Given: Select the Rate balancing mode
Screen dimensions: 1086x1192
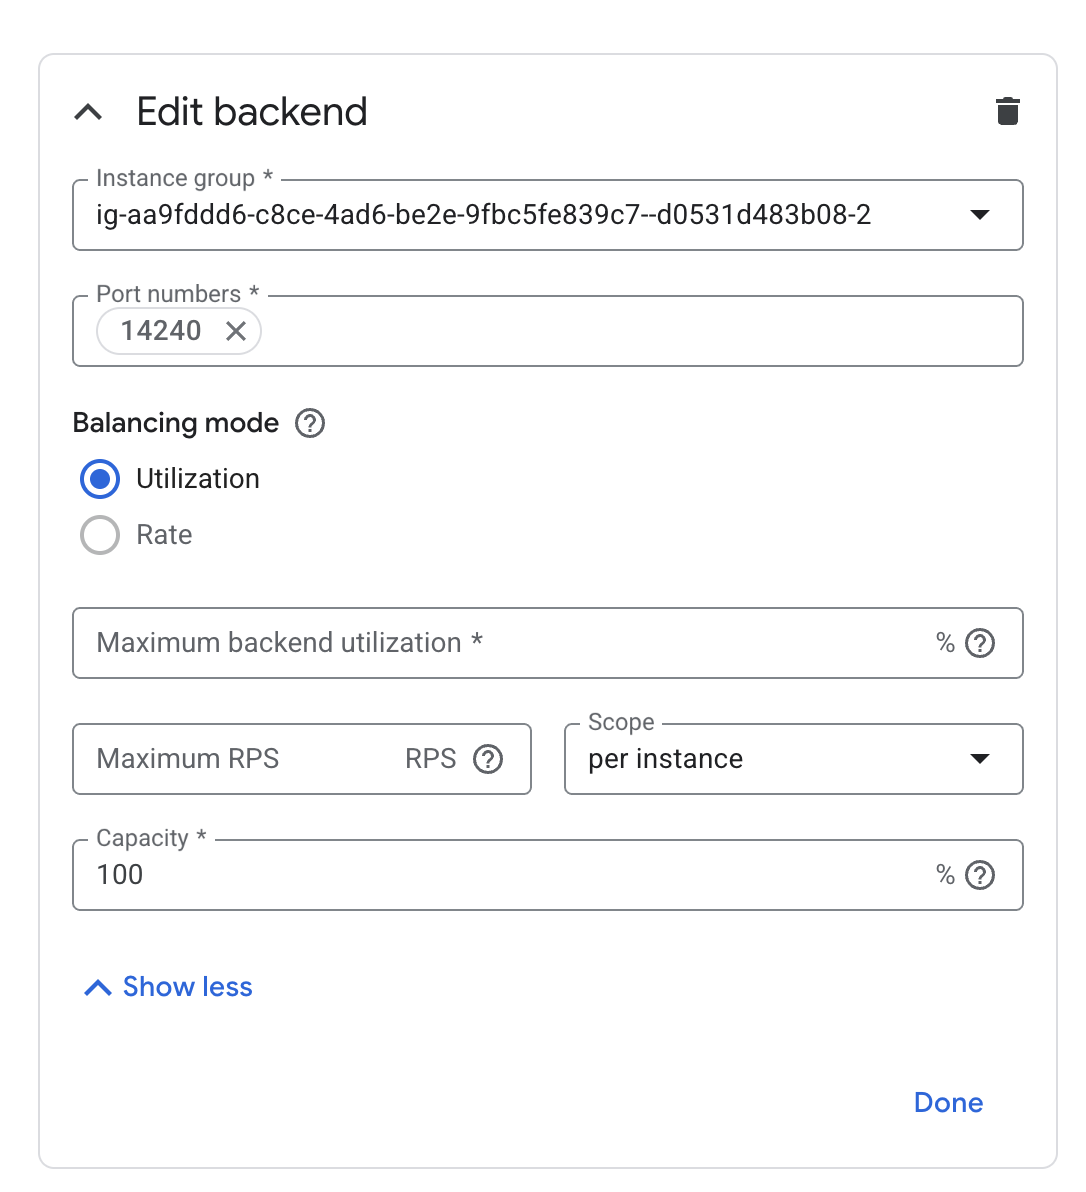Looking at the screenshot, I should pyautogui.click(x=100, y=535).
